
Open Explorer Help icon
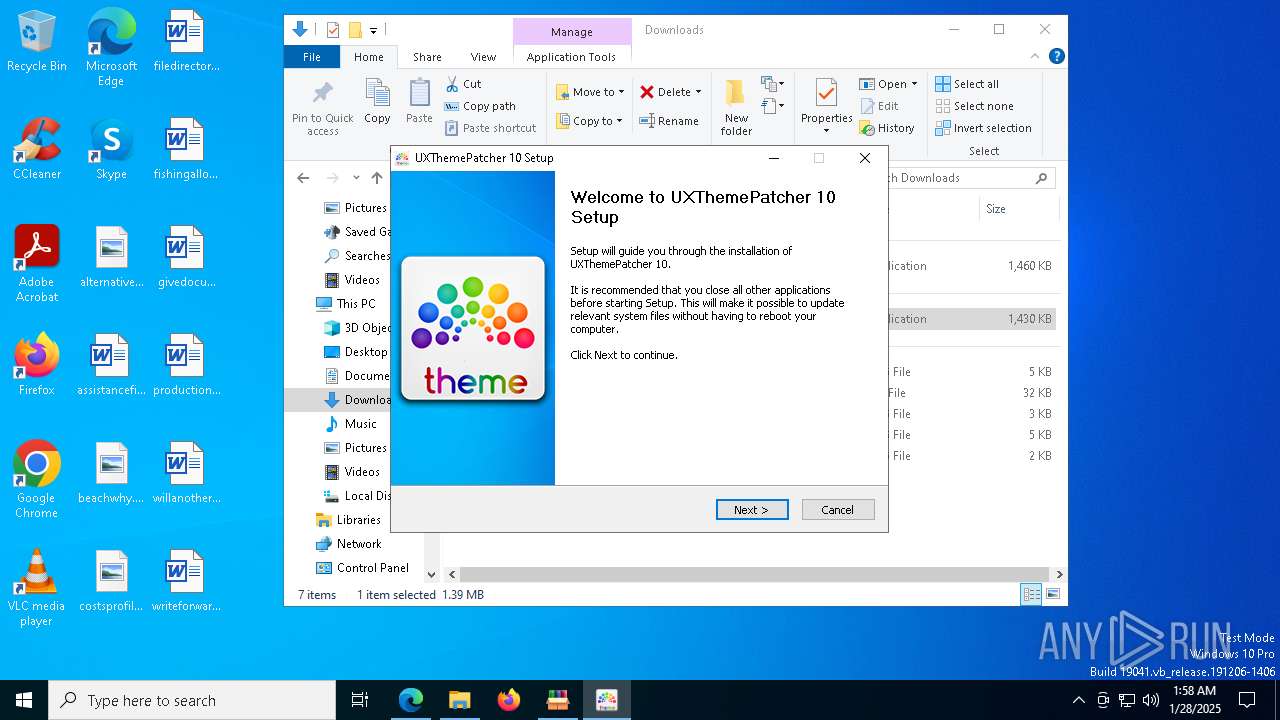1056,57
